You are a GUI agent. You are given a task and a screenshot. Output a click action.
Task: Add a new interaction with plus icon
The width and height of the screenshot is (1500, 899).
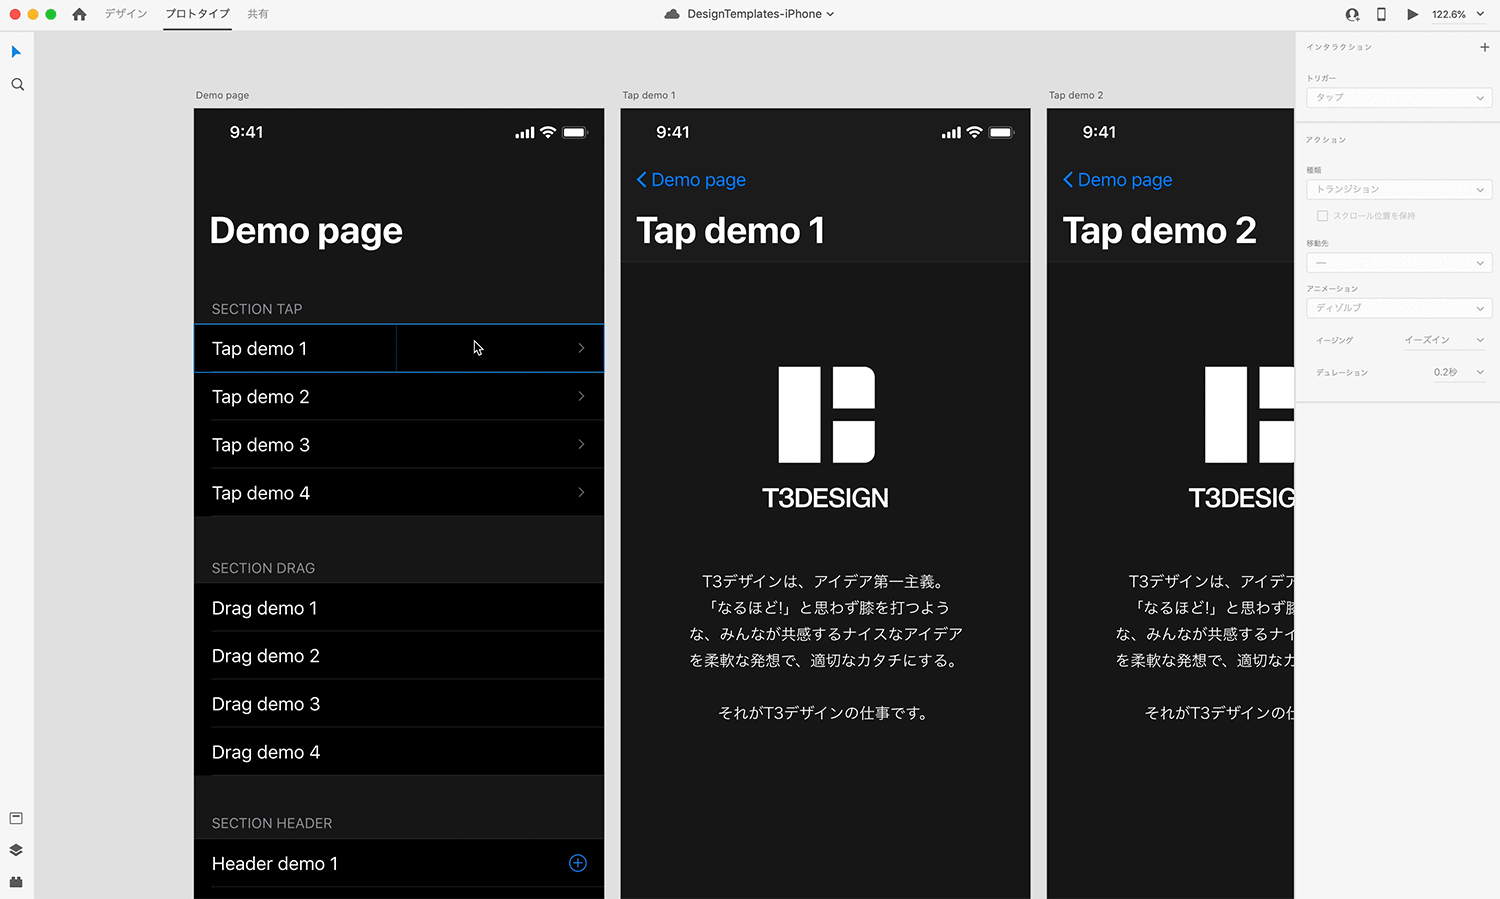click(x=1485, y=47)
